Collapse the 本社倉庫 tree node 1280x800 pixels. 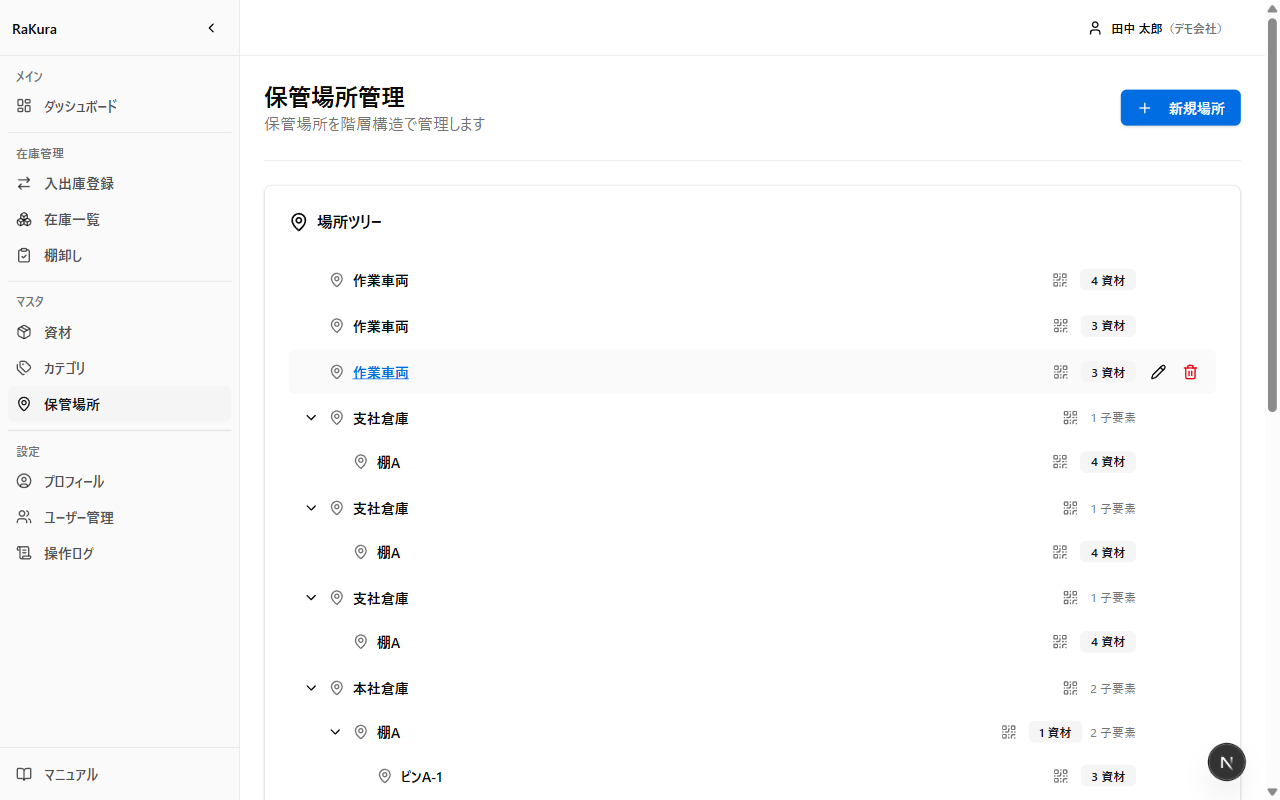tap(311, 688)
